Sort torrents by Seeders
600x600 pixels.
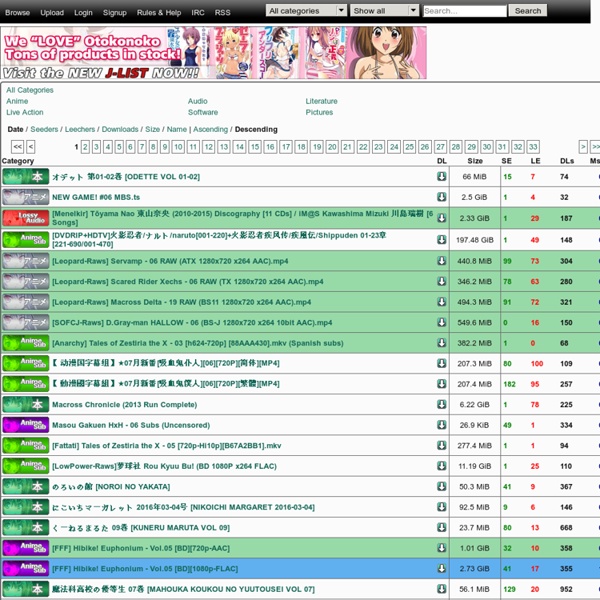tap(44, 129)
